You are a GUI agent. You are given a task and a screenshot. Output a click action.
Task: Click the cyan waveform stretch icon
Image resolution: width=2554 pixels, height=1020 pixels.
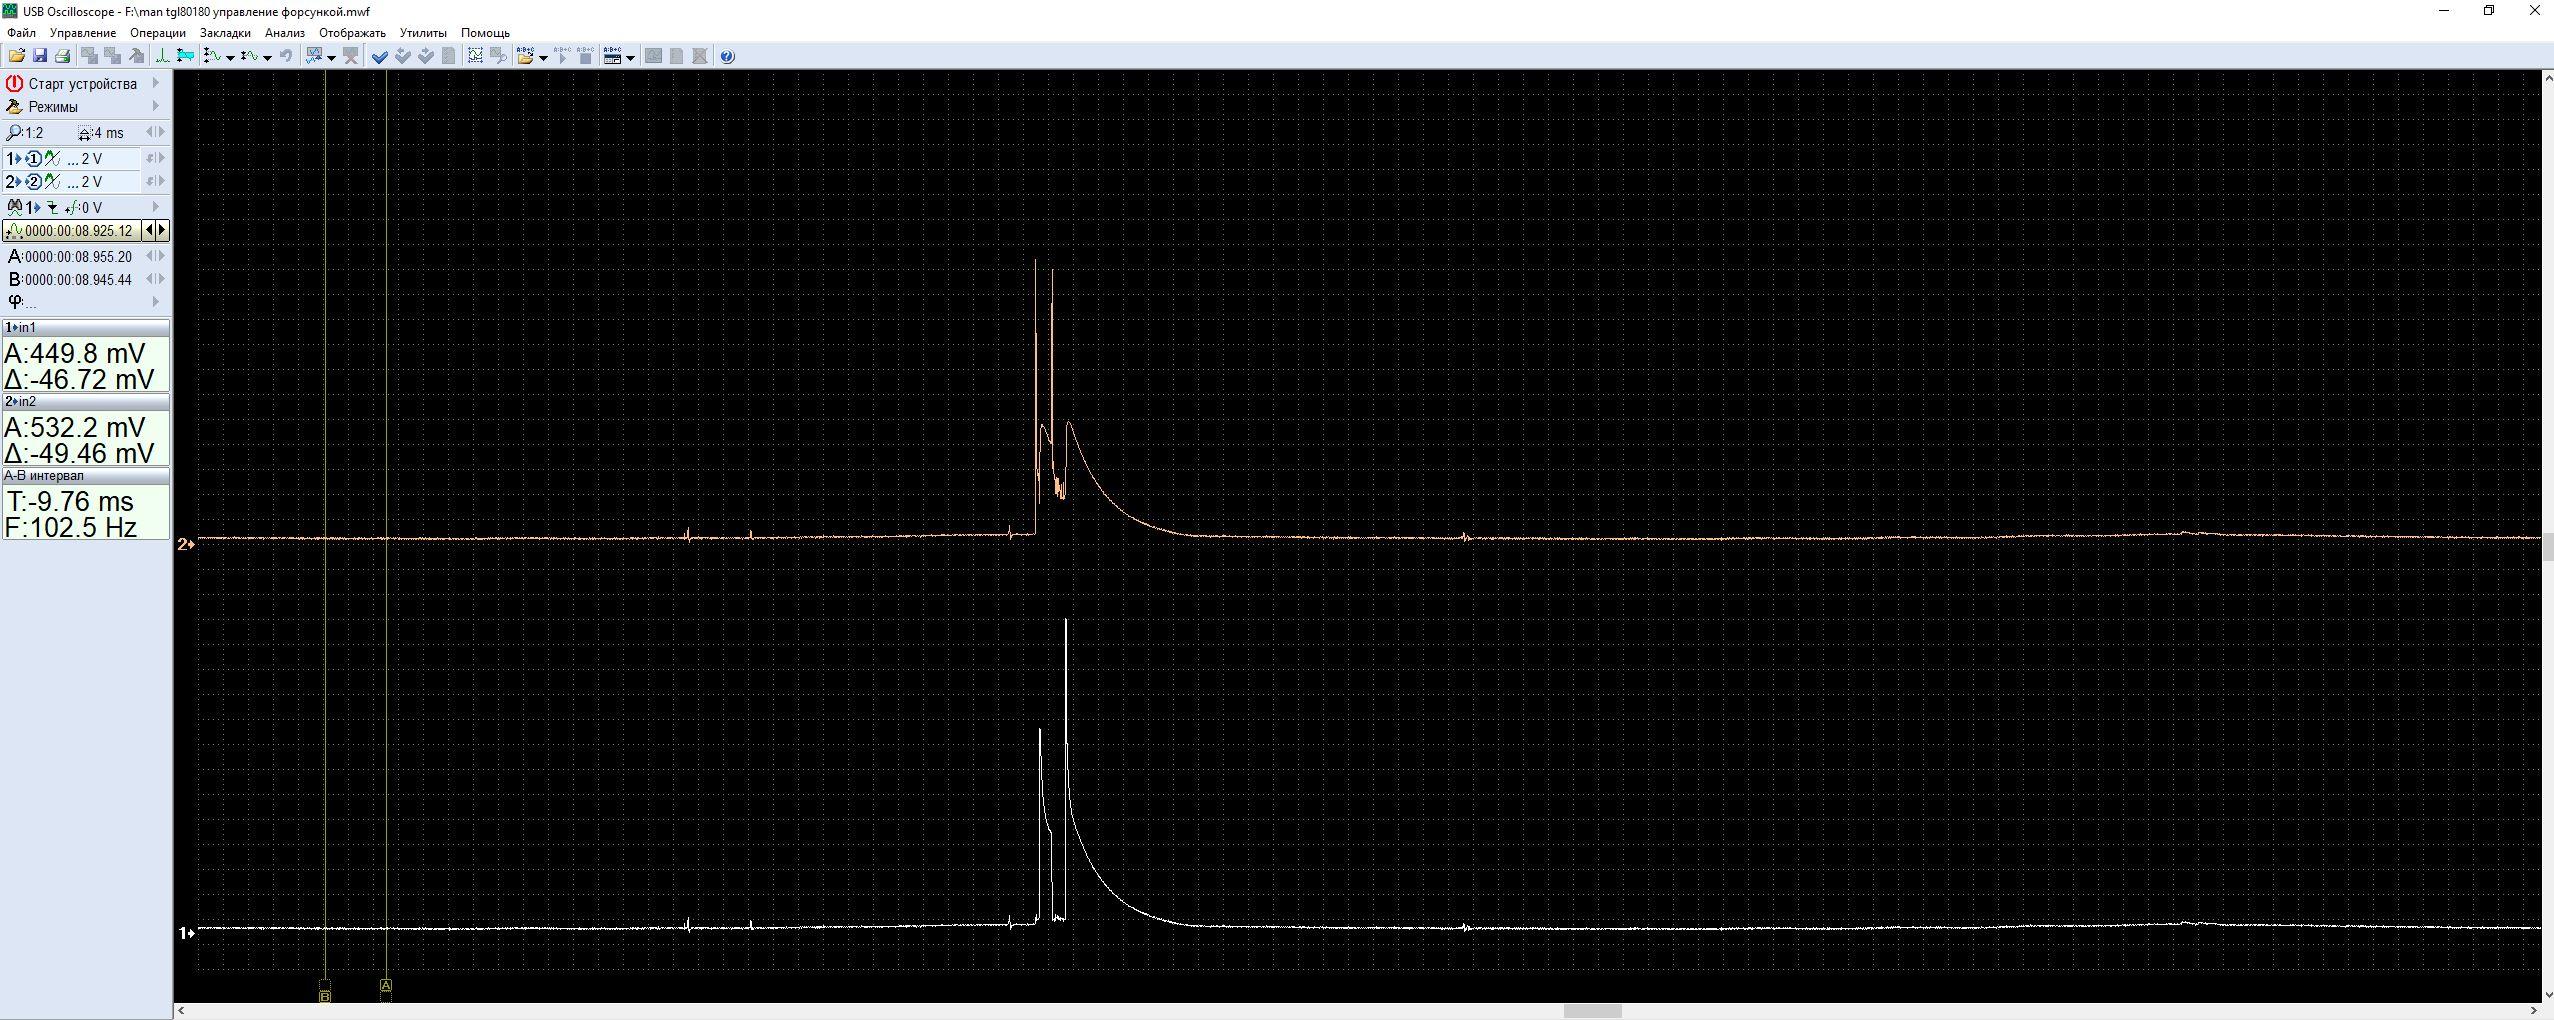coord(185,56)
